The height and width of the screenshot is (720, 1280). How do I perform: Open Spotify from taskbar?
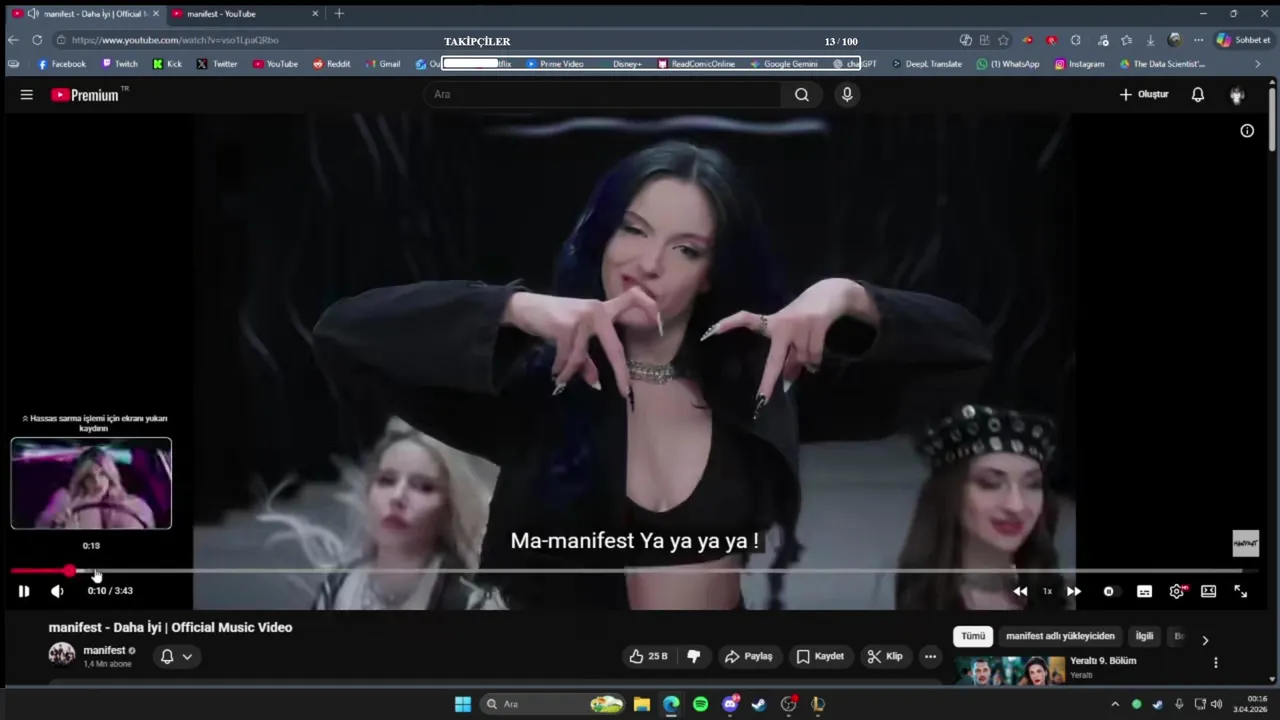701,704
